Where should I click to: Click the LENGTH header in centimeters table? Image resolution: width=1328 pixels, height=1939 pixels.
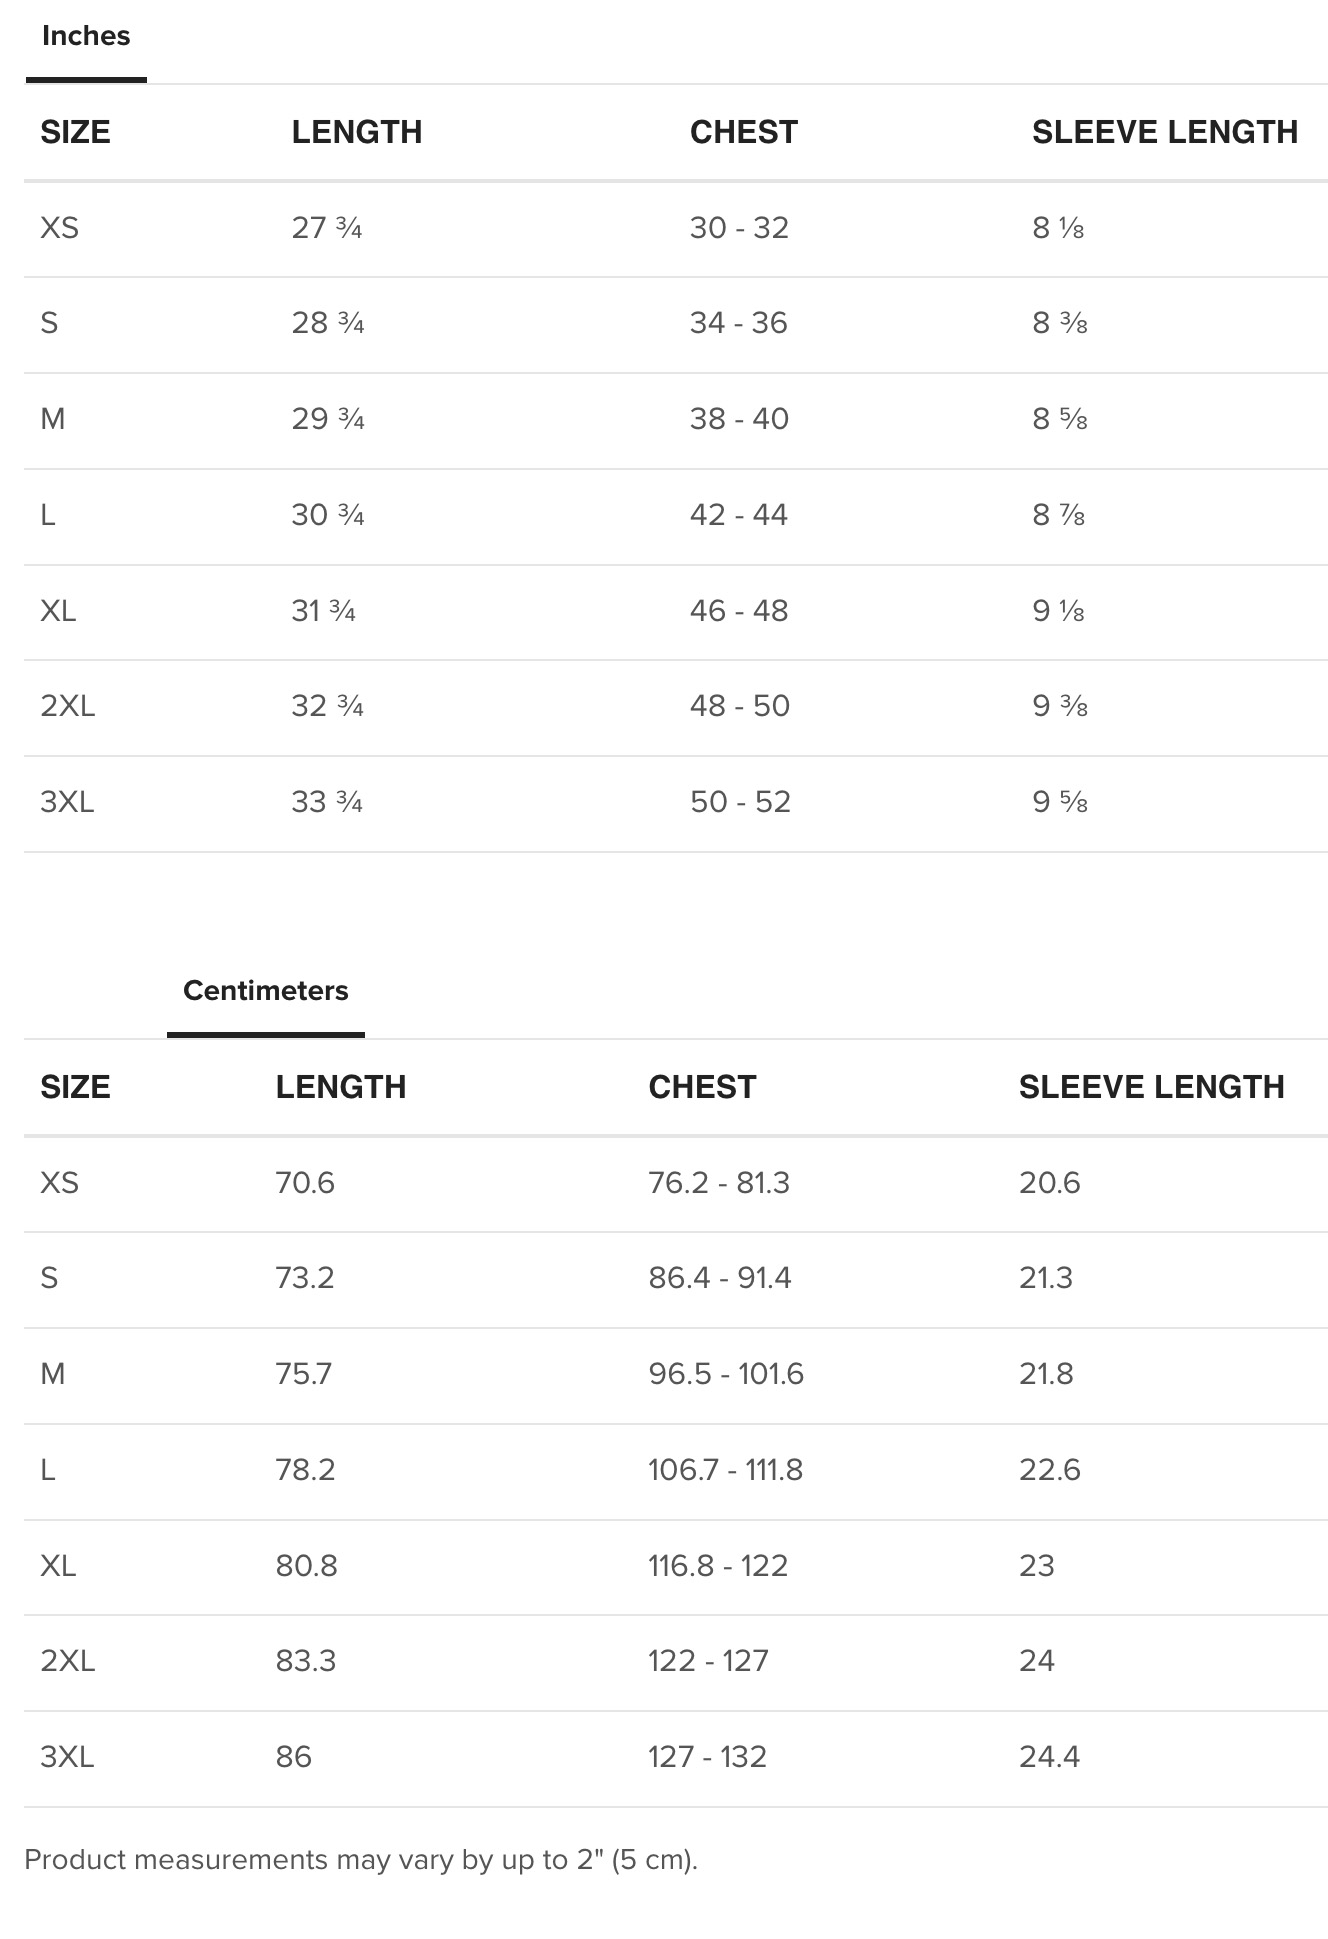click(341, 1087)
